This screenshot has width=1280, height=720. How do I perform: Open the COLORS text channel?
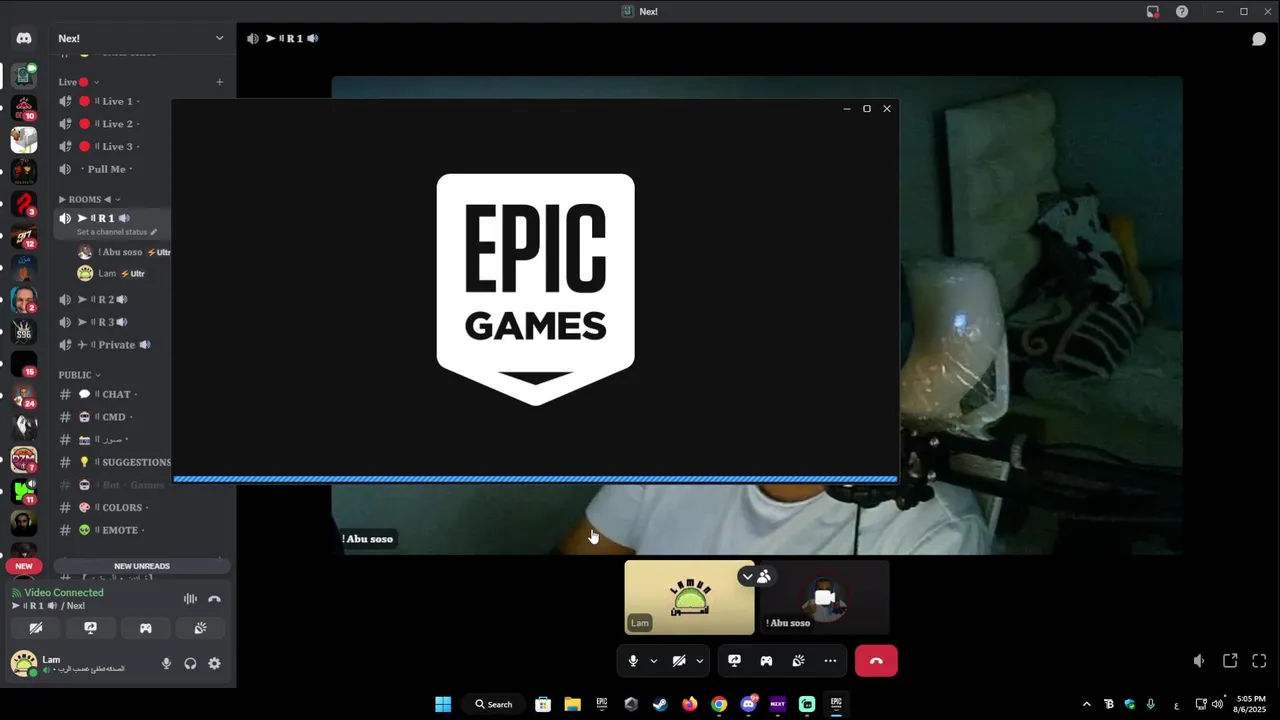coord(122,507)
